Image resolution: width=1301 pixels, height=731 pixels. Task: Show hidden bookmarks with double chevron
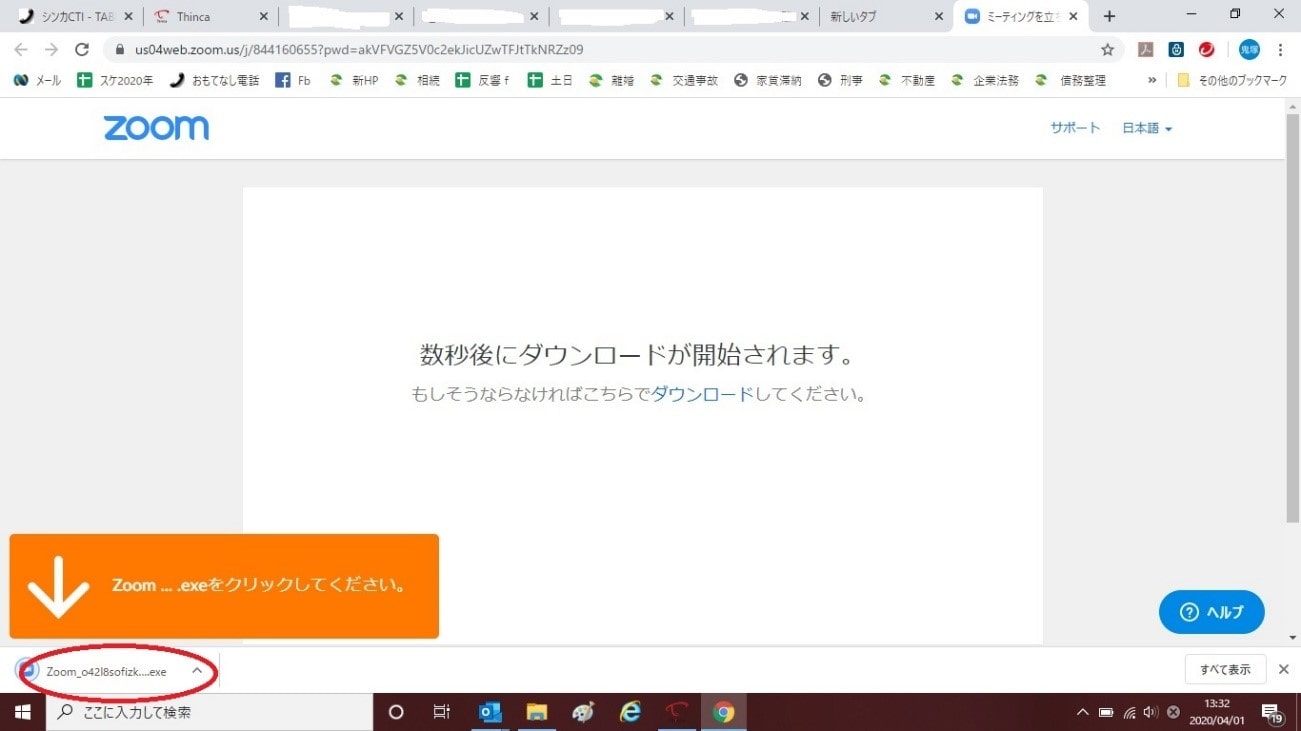(1152, 81)
